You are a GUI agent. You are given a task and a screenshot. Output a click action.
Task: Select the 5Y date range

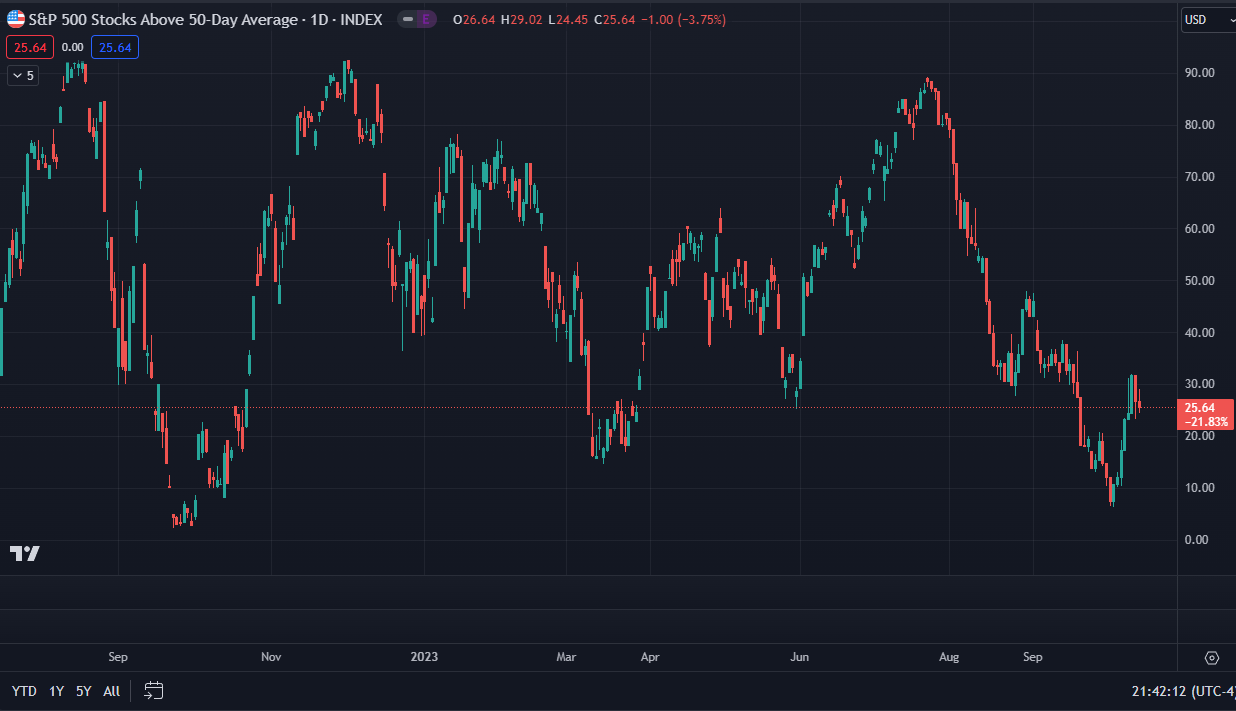pos(84,690)
